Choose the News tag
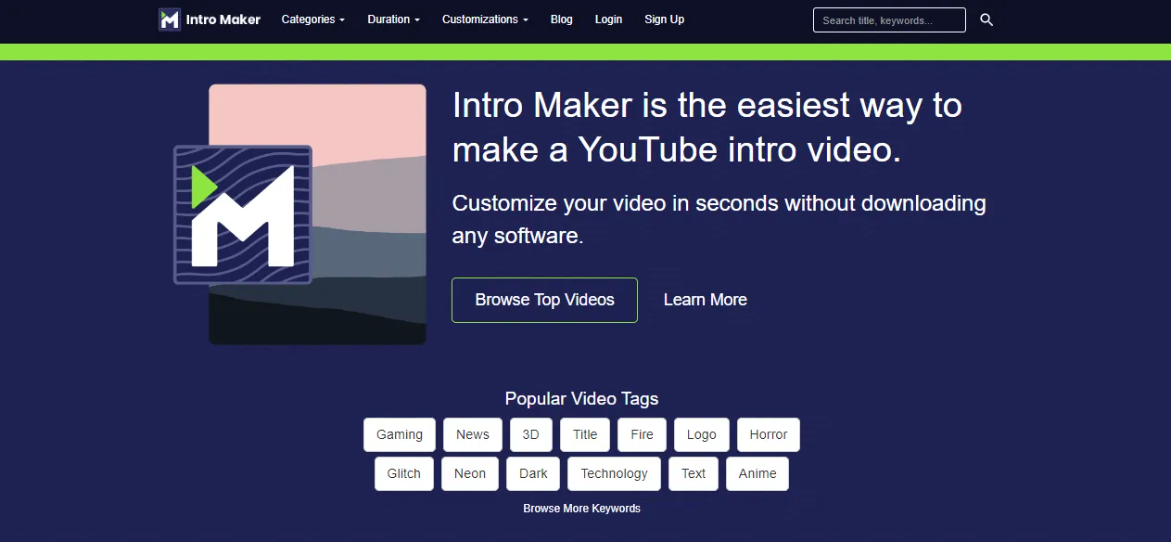The height and width of the screenshot is (543, 1172). click(x=472, y=435)
